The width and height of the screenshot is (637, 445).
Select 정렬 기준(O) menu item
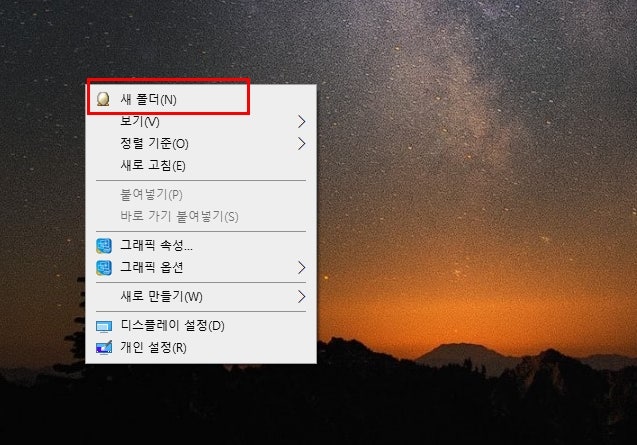point(201,143)
